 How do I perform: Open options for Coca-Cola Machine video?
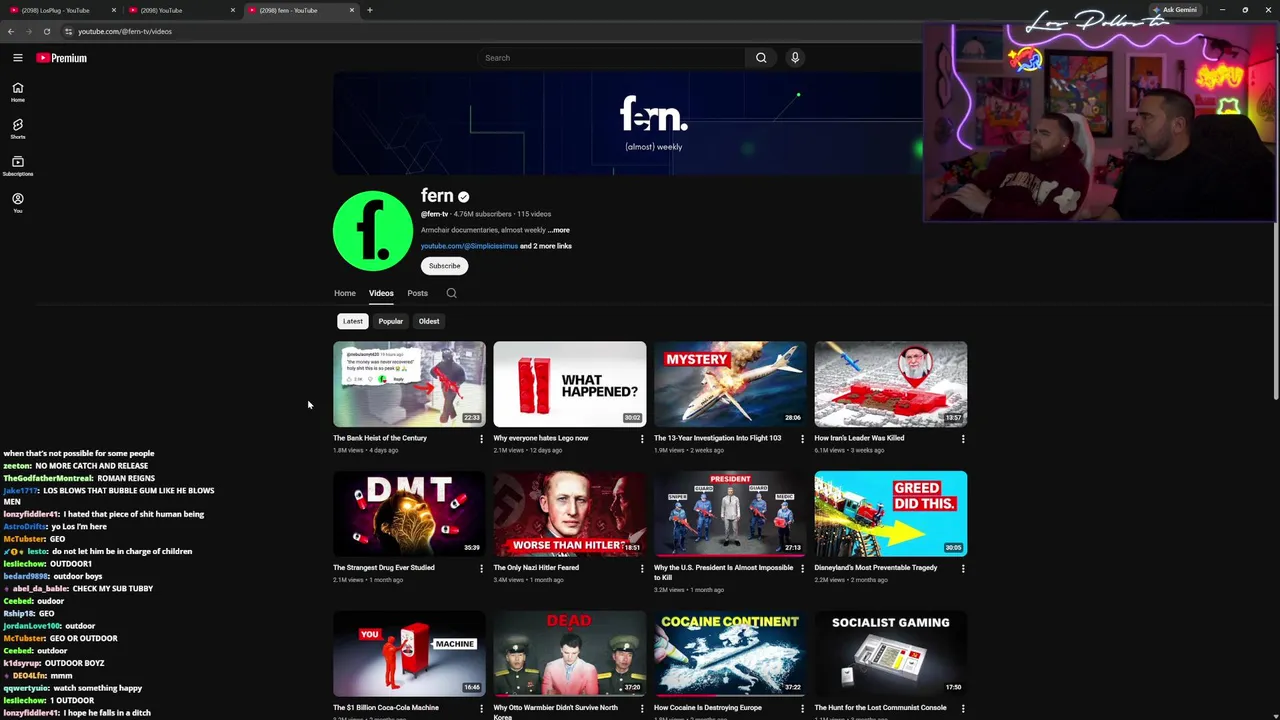[481, 708]
